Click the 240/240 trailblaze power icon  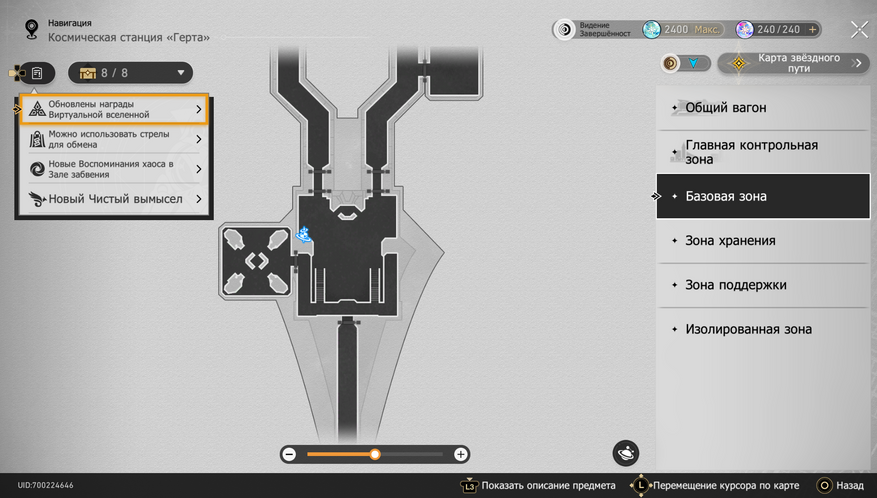coord(744,30)
